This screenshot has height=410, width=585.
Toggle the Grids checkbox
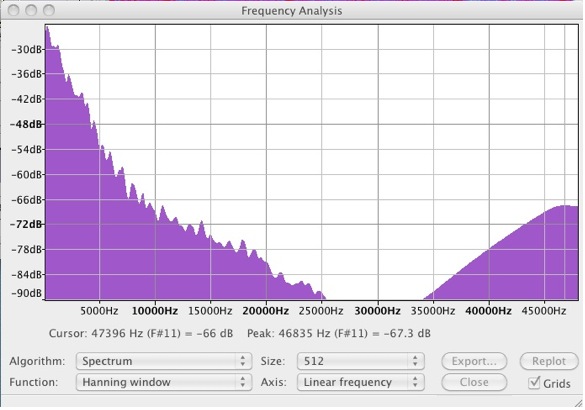pyautogui.click(x=534, y=383)
